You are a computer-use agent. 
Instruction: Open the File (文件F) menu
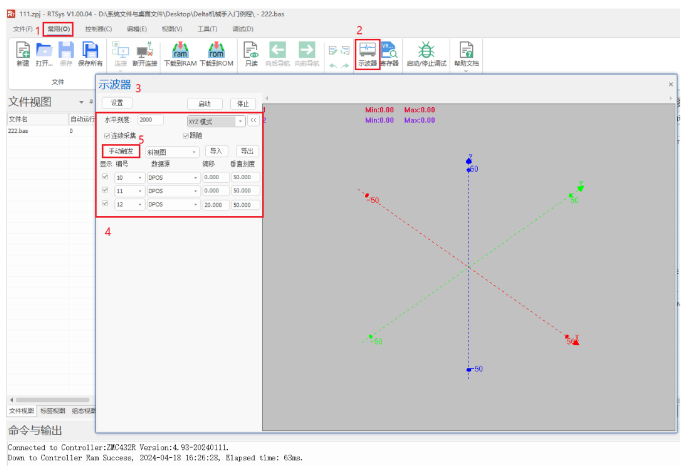[23, 29]
